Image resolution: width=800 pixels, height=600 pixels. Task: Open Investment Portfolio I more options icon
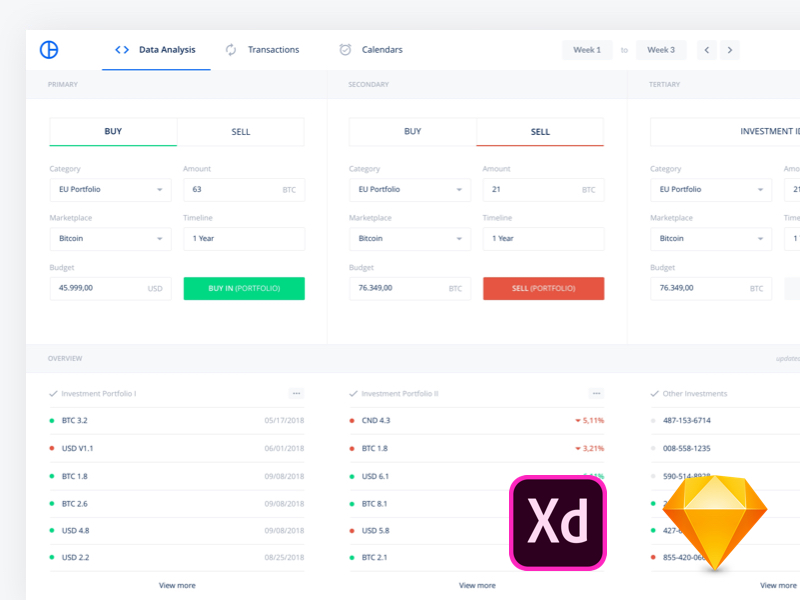(296, 394)
